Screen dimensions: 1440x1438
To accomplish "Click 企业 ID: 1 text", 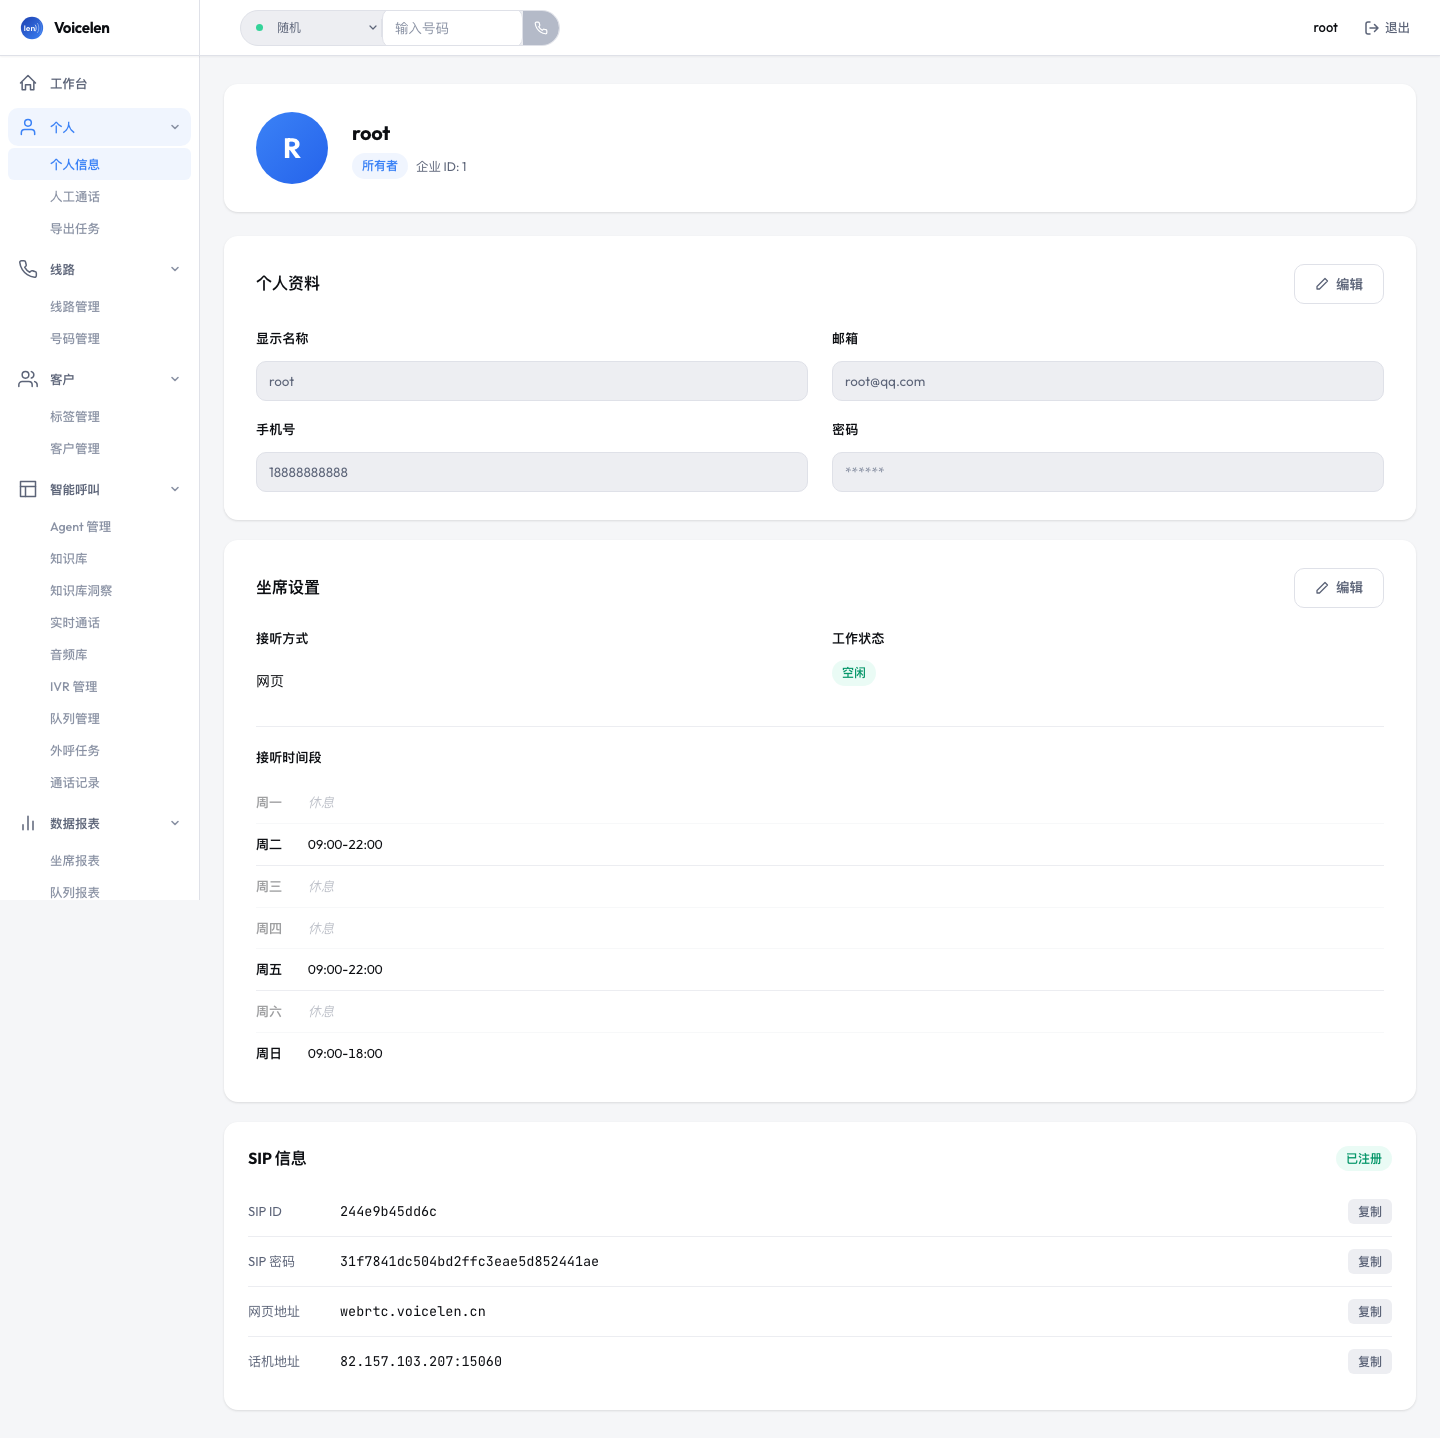I will coord(441,167).
